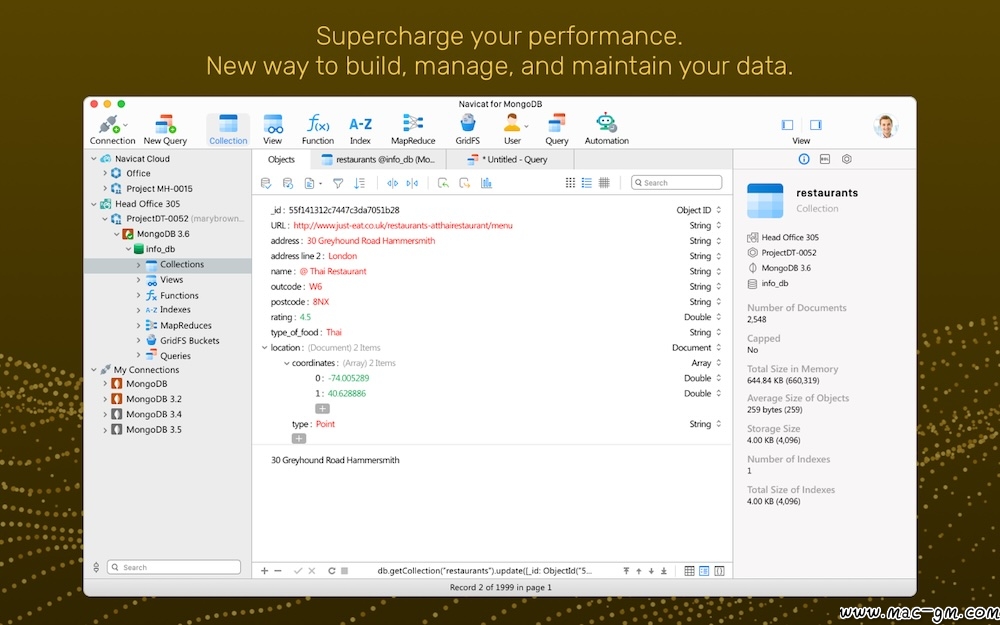The height and width of the screenshot is (625, 1000).
Task: Toggle the left sidebar pane view
Action: 788,125
